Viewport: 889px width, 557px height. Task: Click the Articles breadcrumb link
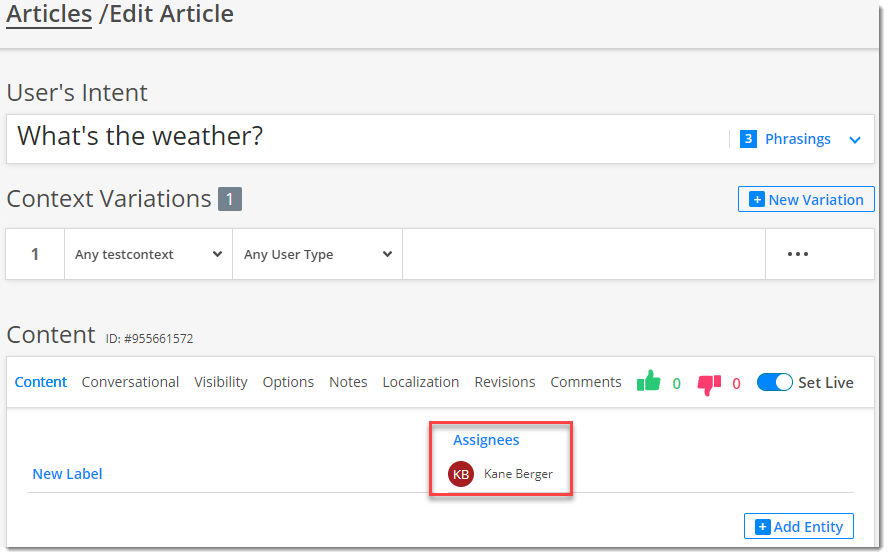[49, 14]
